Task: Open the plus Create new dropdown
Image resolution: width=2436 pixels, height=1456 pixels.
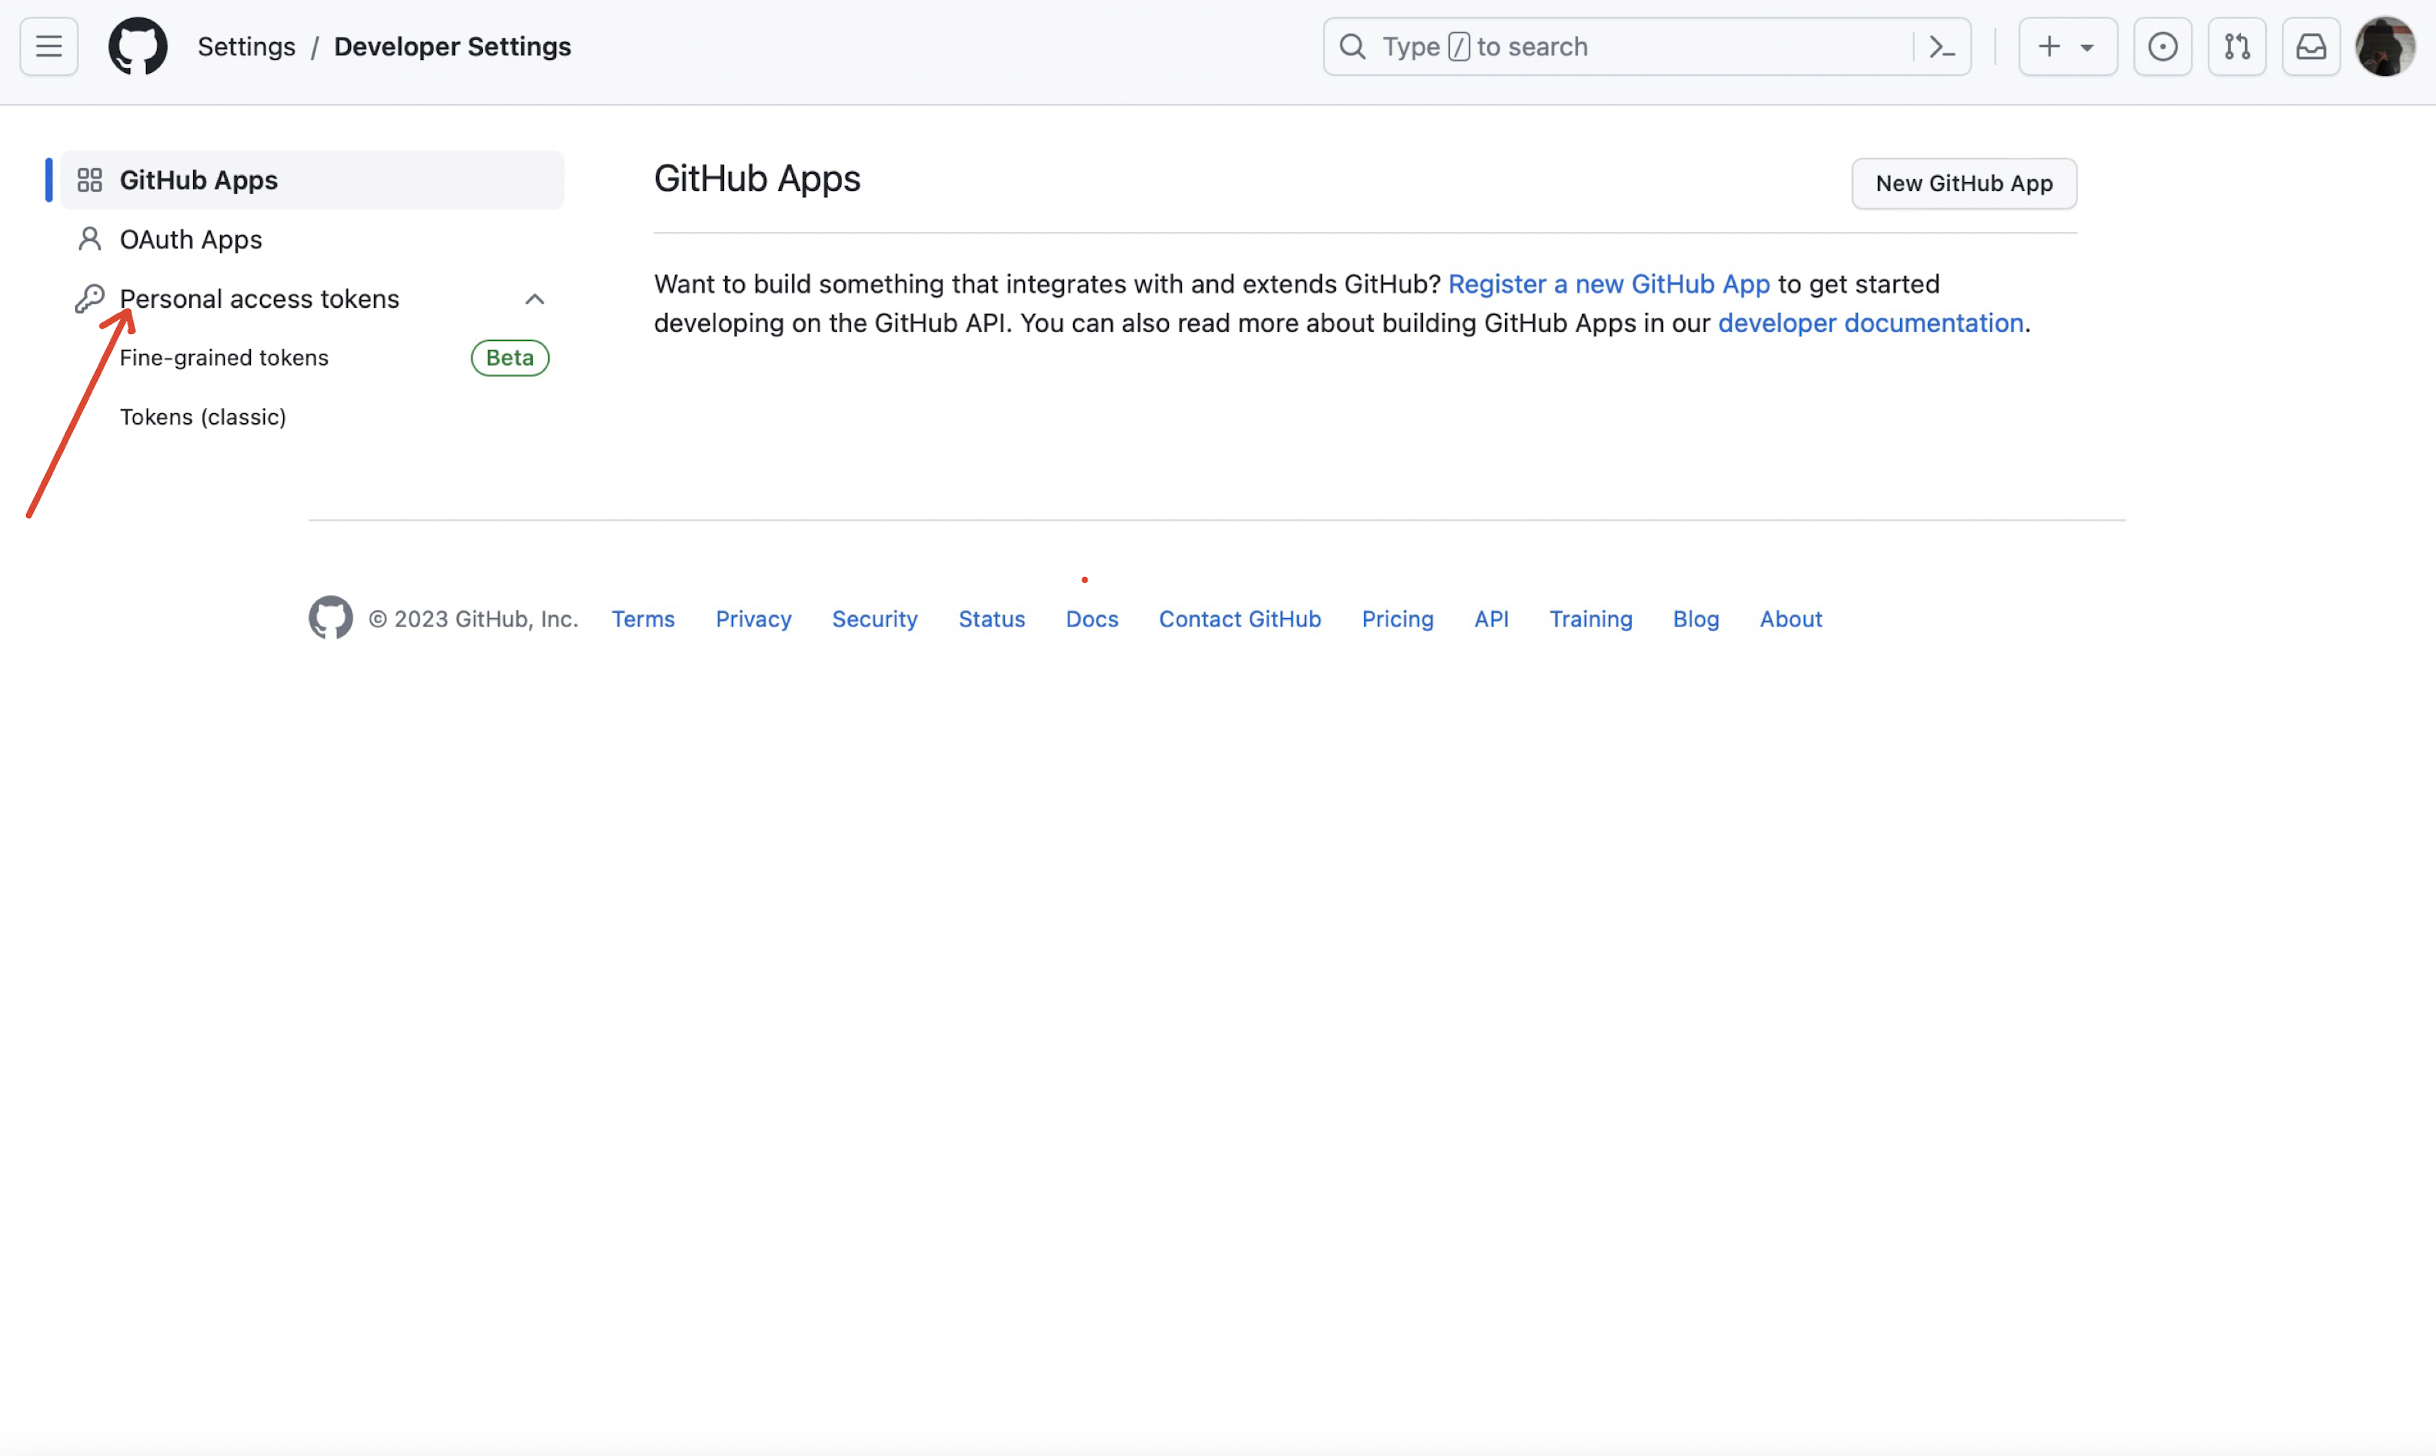Action: [x=2066, y=46]
